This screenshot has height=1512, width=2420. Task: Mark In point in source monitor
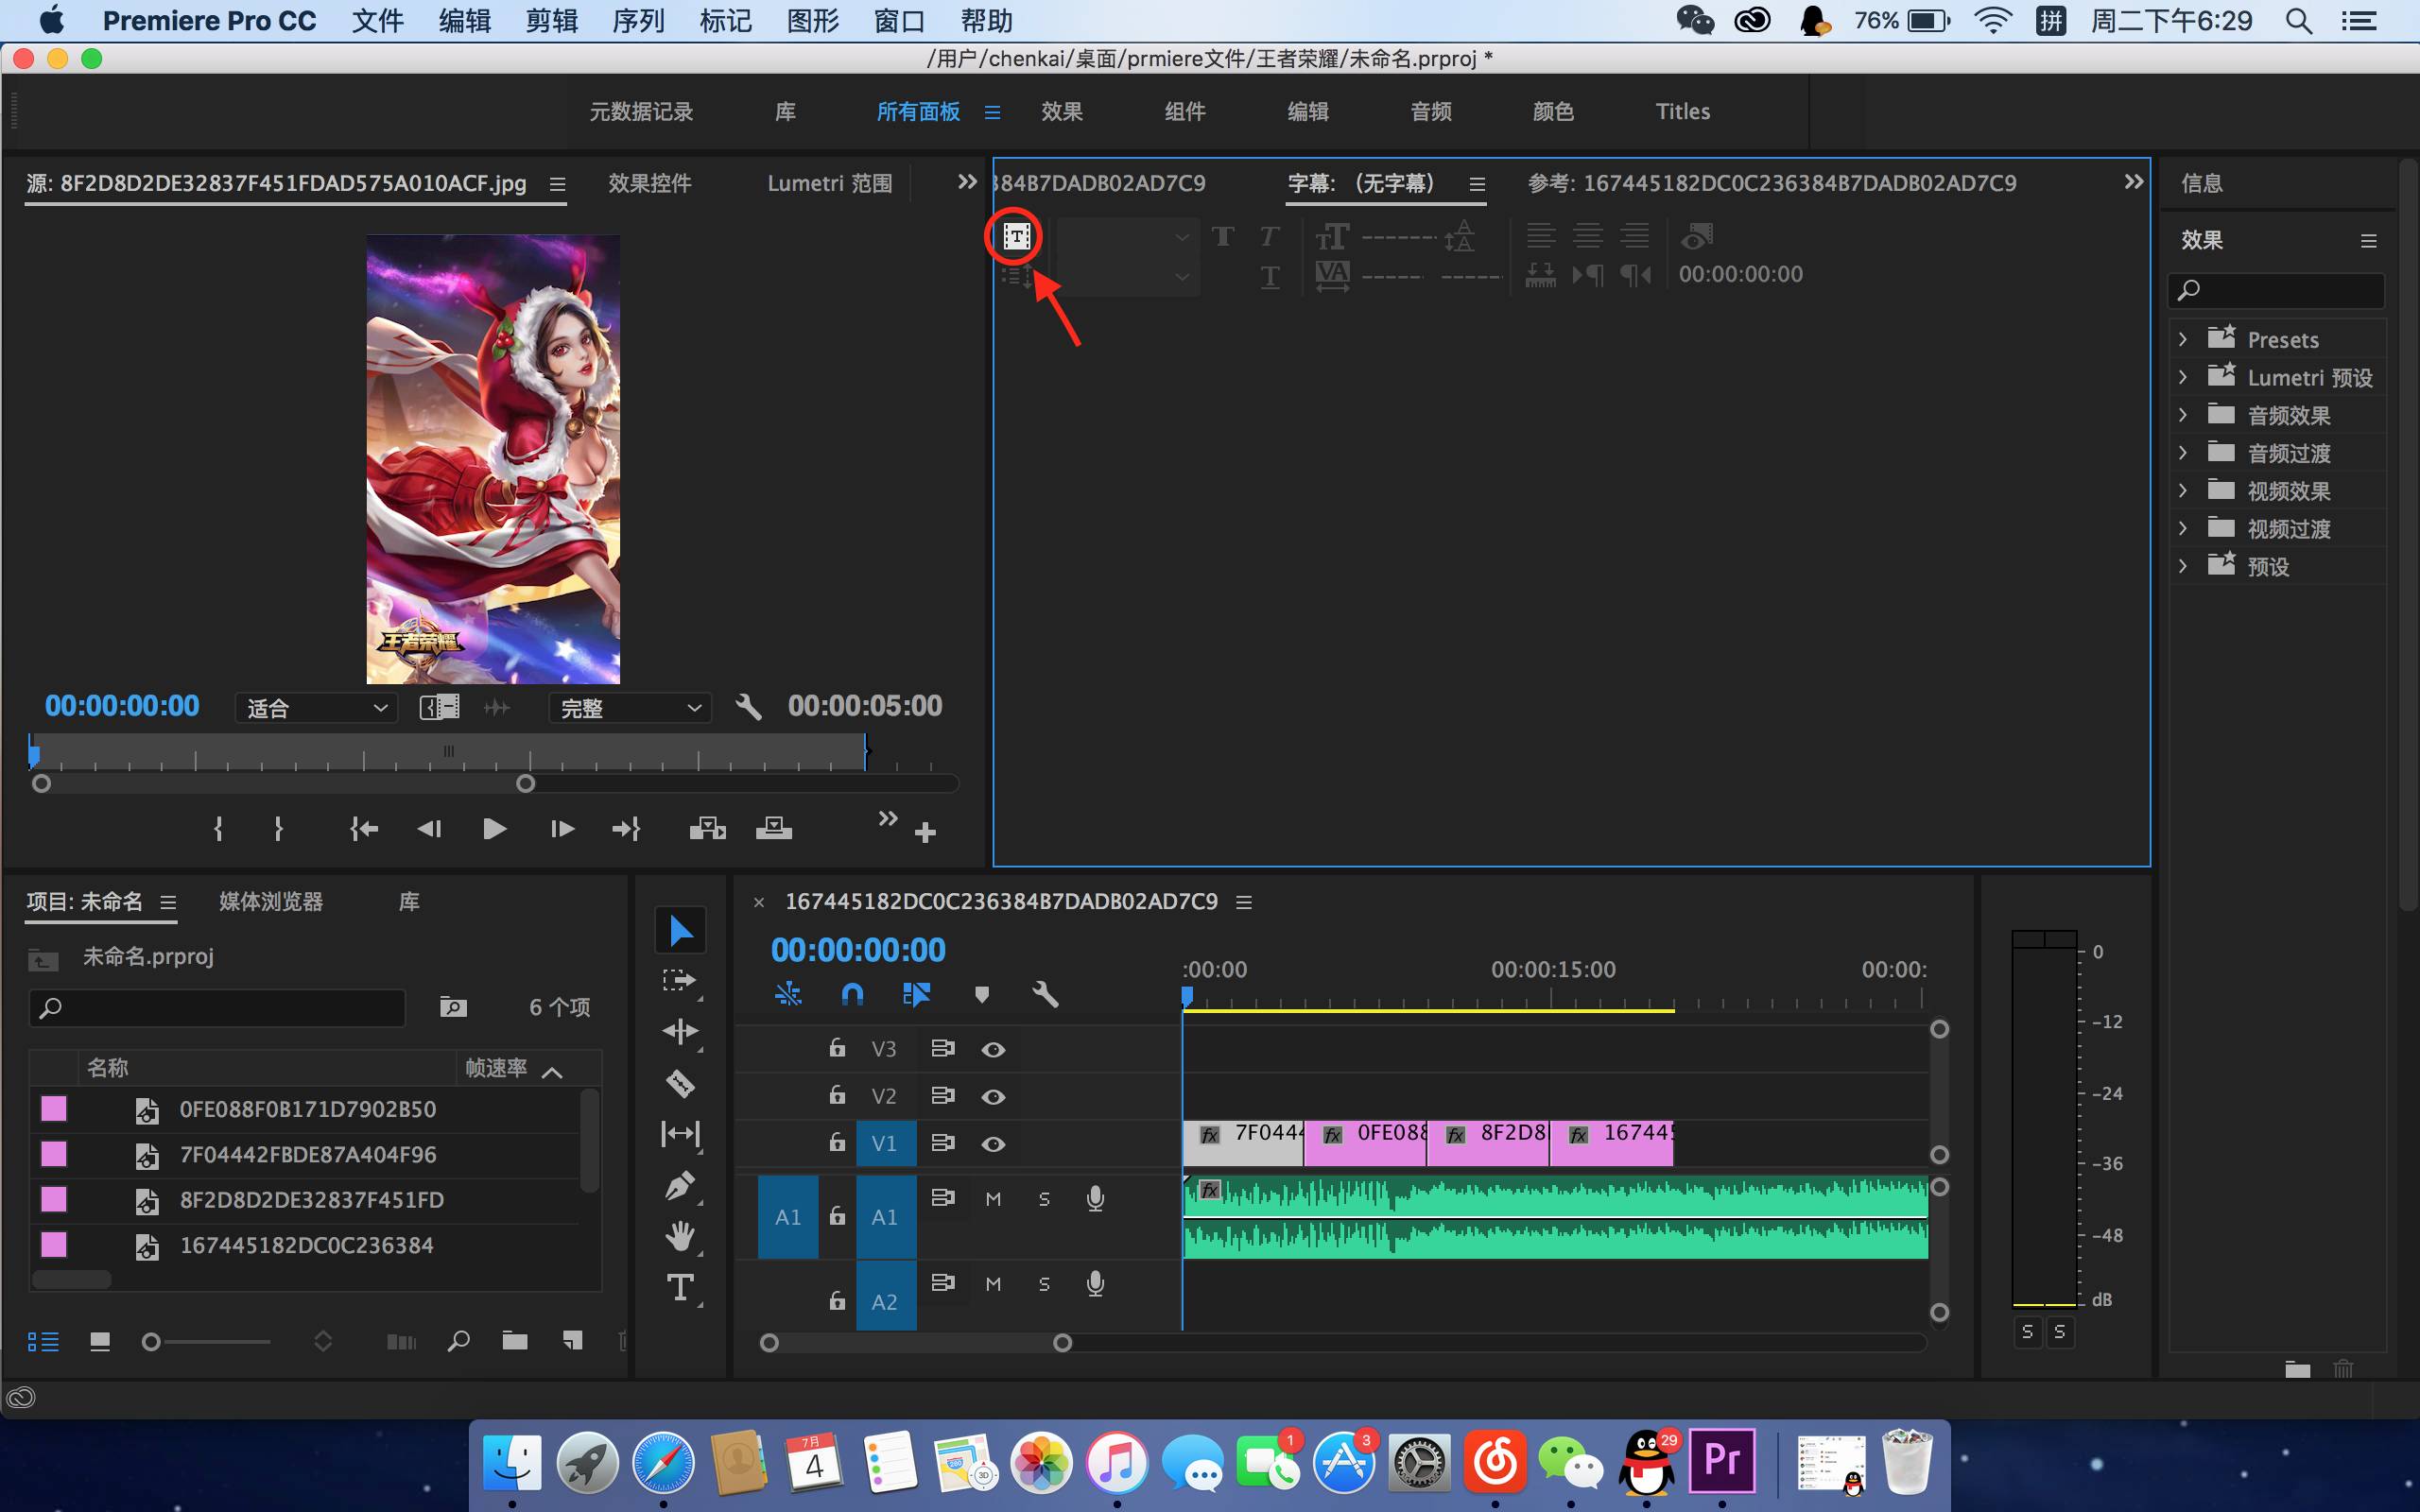(218, 829)
